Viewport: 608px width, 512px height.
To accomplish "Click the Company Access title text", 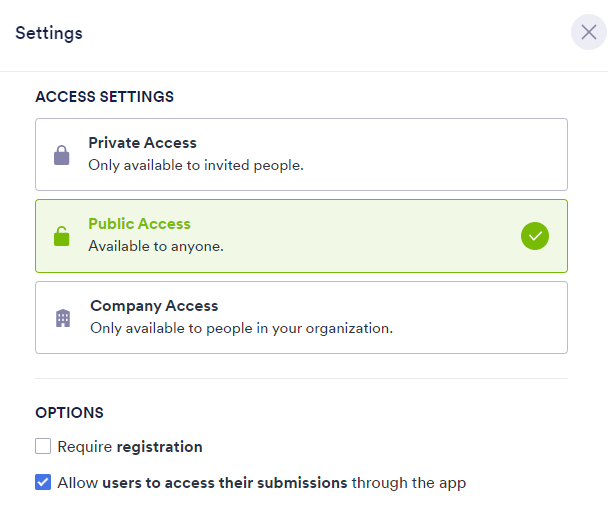I will [x=154, y=306].
